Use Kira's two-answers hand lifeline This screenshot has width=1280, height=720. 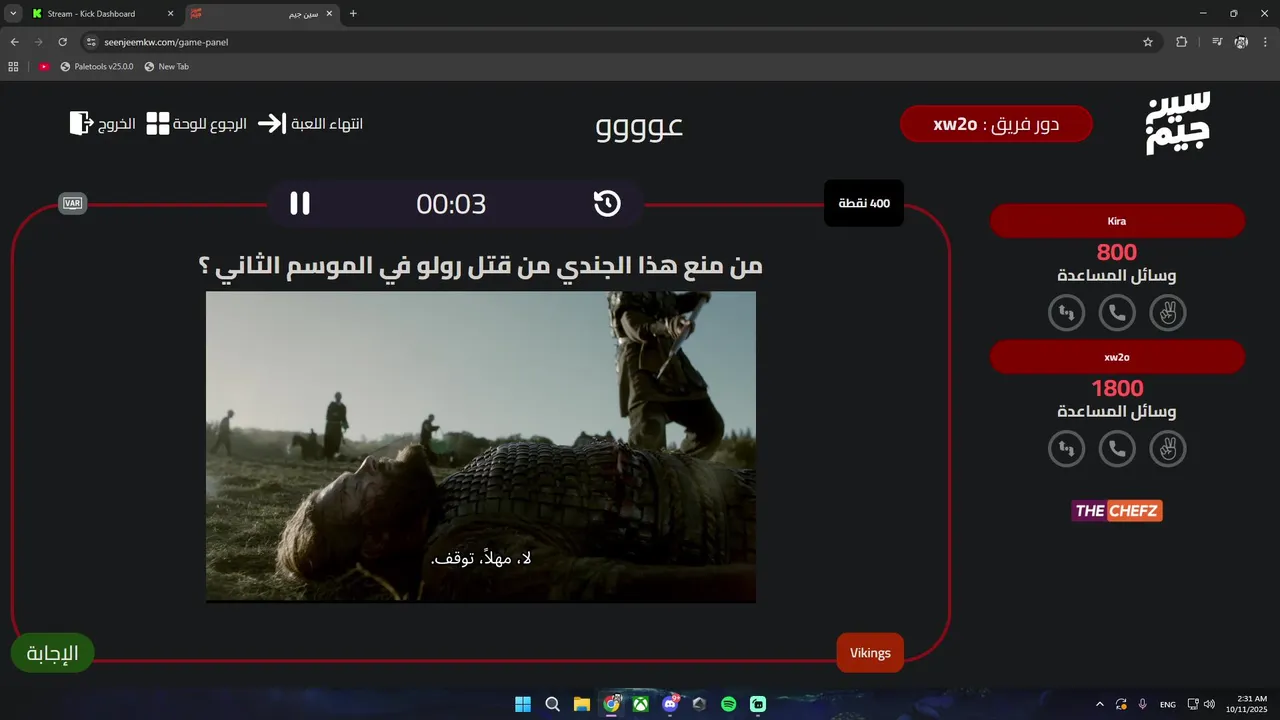1167,313
